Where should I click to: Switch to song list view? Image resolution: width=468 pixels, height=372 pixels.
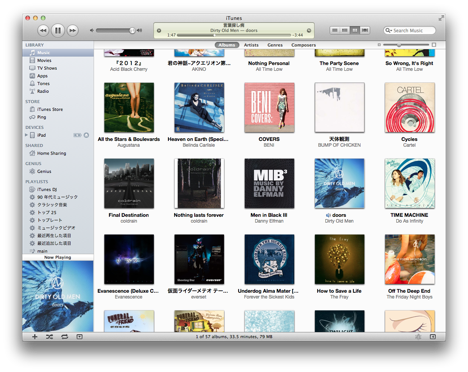pos(335,30)
